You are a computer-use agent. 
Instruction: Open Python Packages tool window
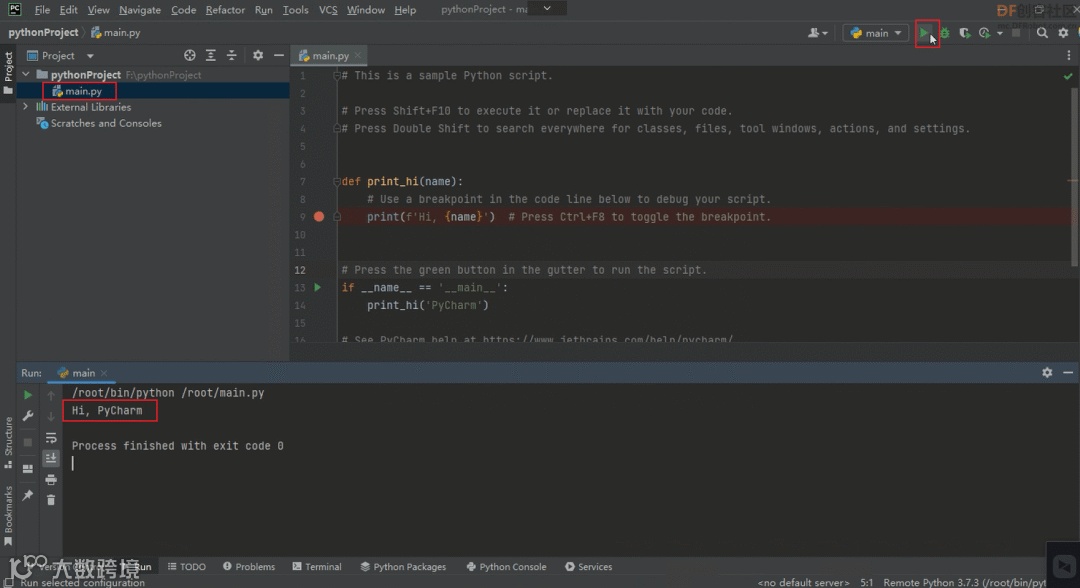coord(404,567)
